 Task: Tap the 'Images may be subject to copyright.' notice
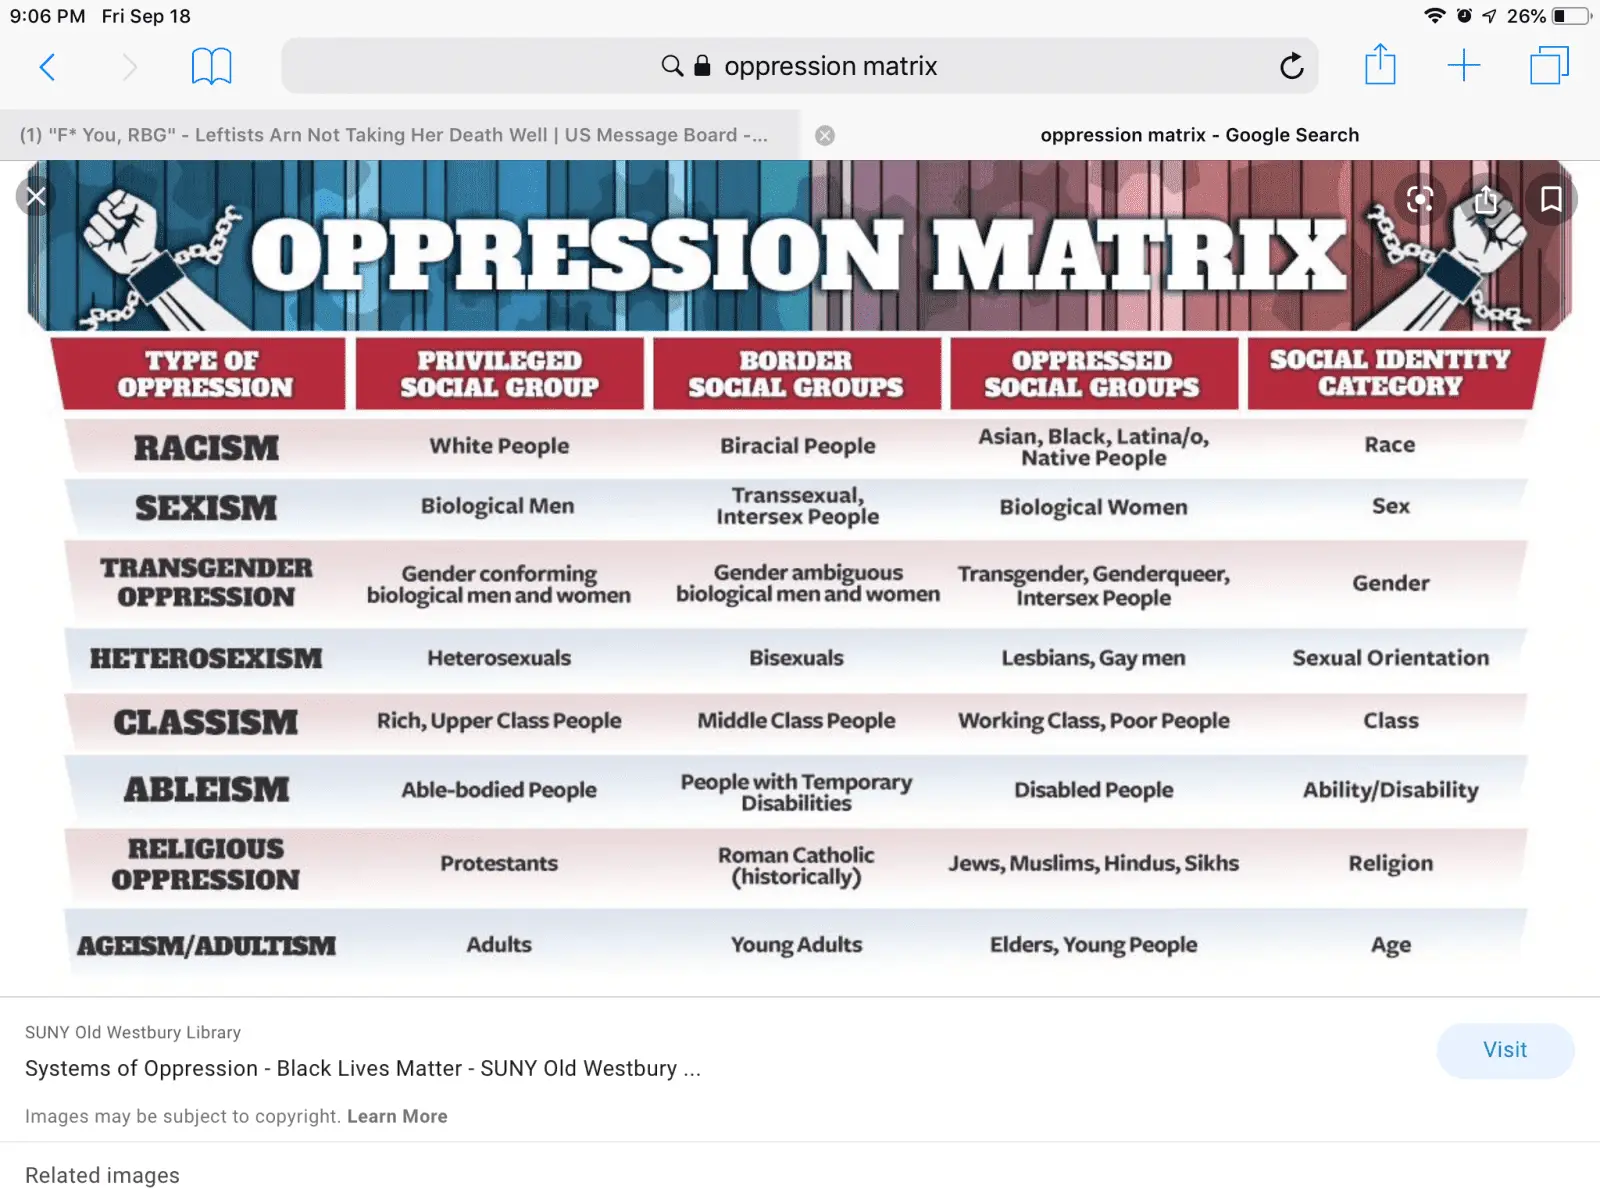pyautogui.click(x=183, y=1116)
